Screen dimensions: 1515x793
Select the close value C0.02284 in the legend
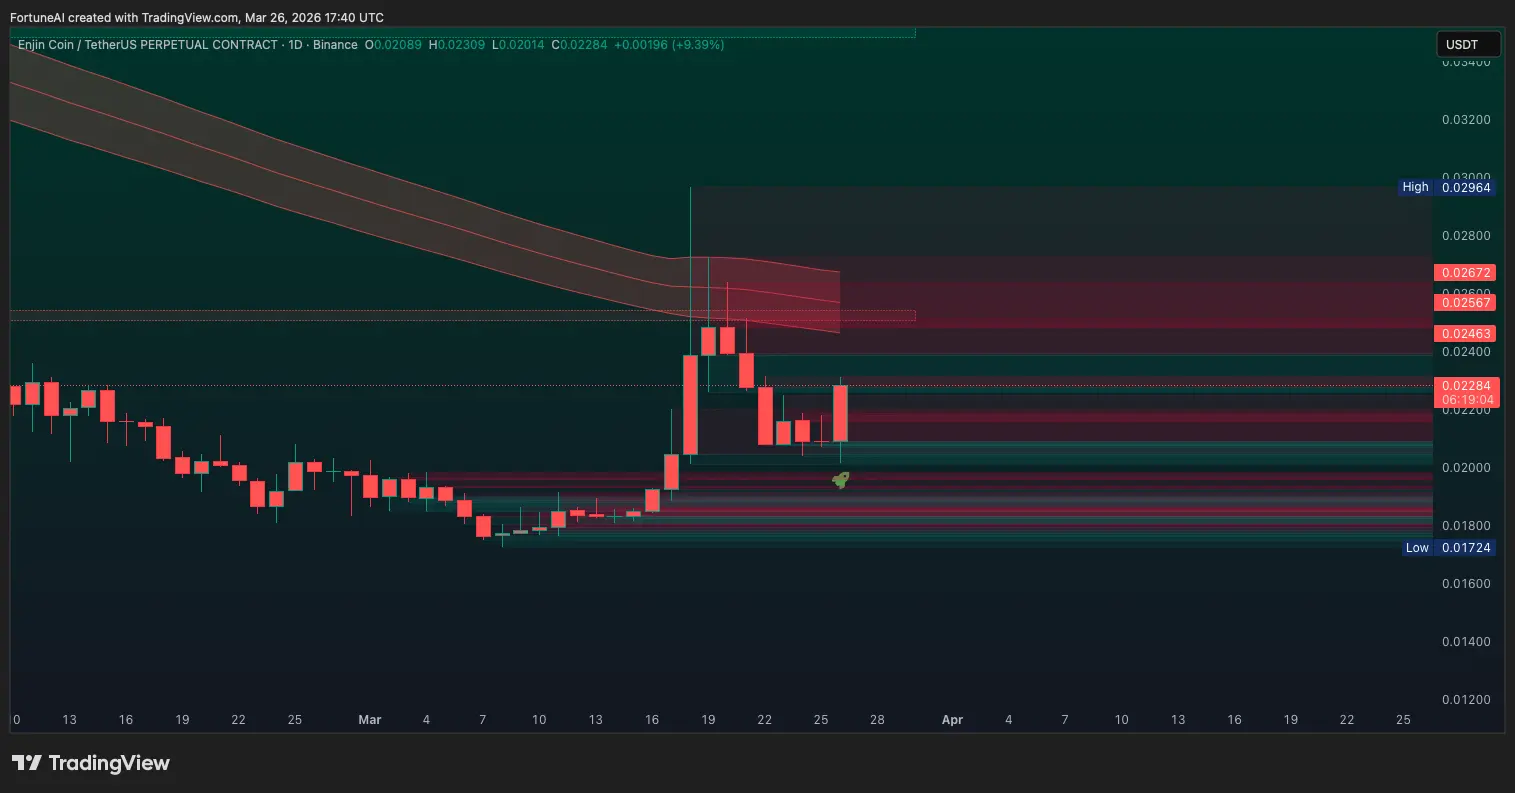coord(579,45)
